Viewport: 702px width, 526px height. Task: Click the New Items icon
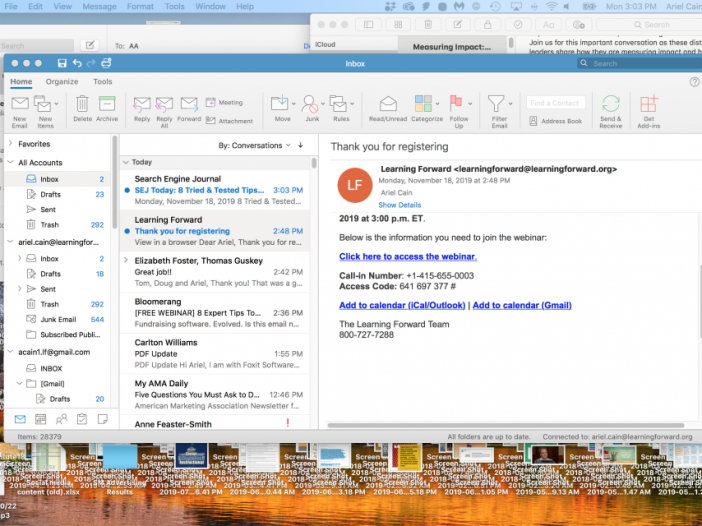[x=43, y=104]
